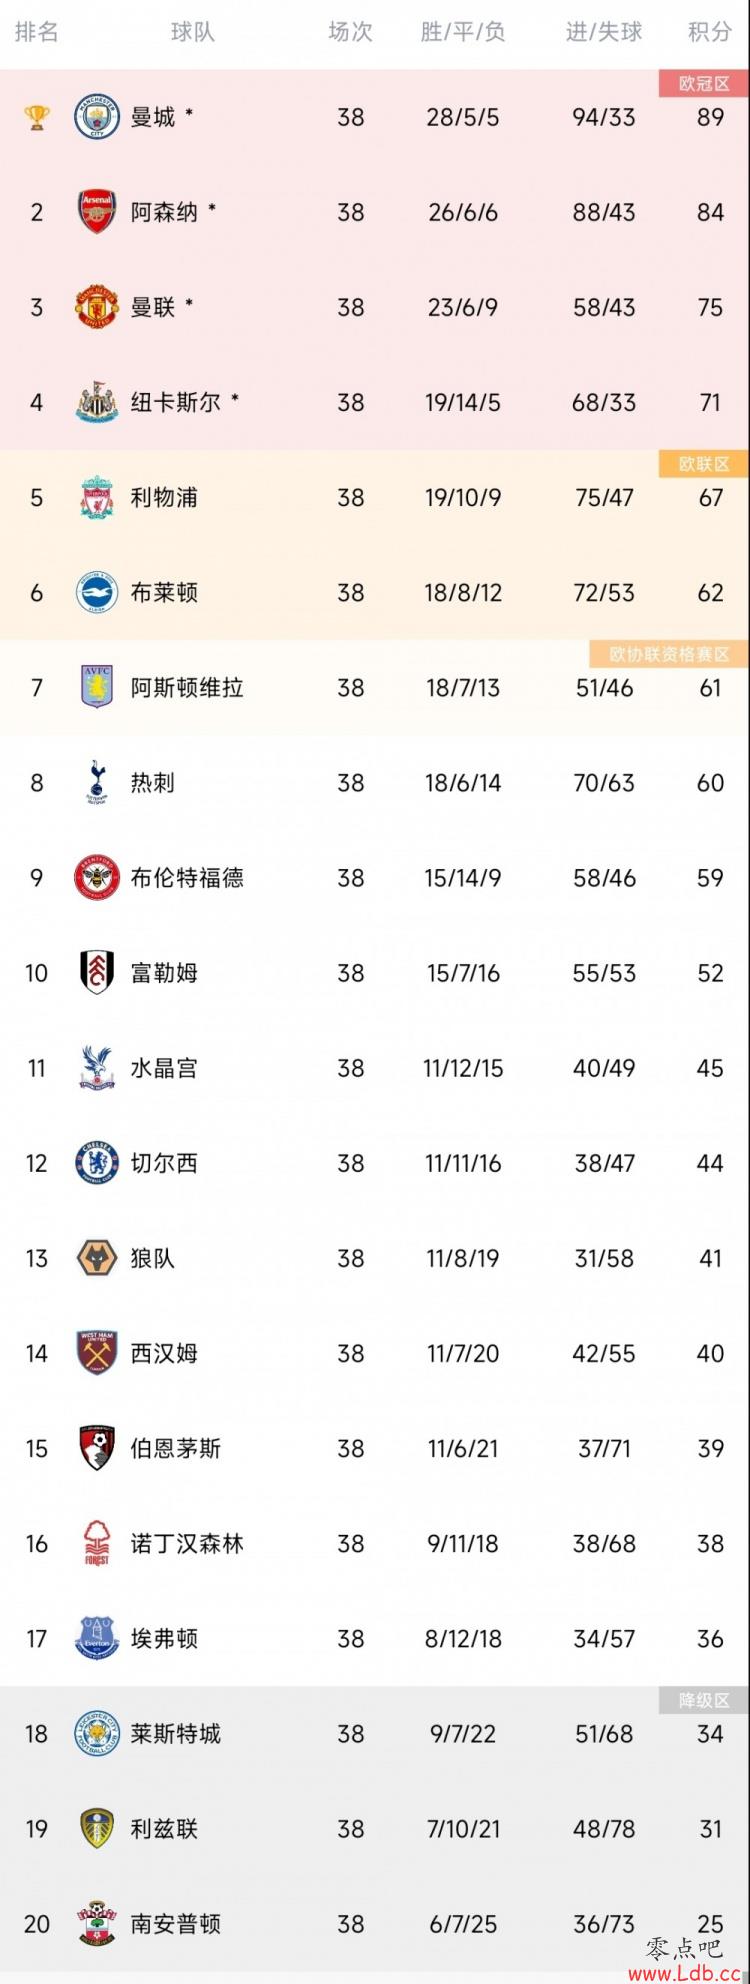Click the Everton club crest
750x1984 pixels.
pyautogui.click(x=97, y=1638)
